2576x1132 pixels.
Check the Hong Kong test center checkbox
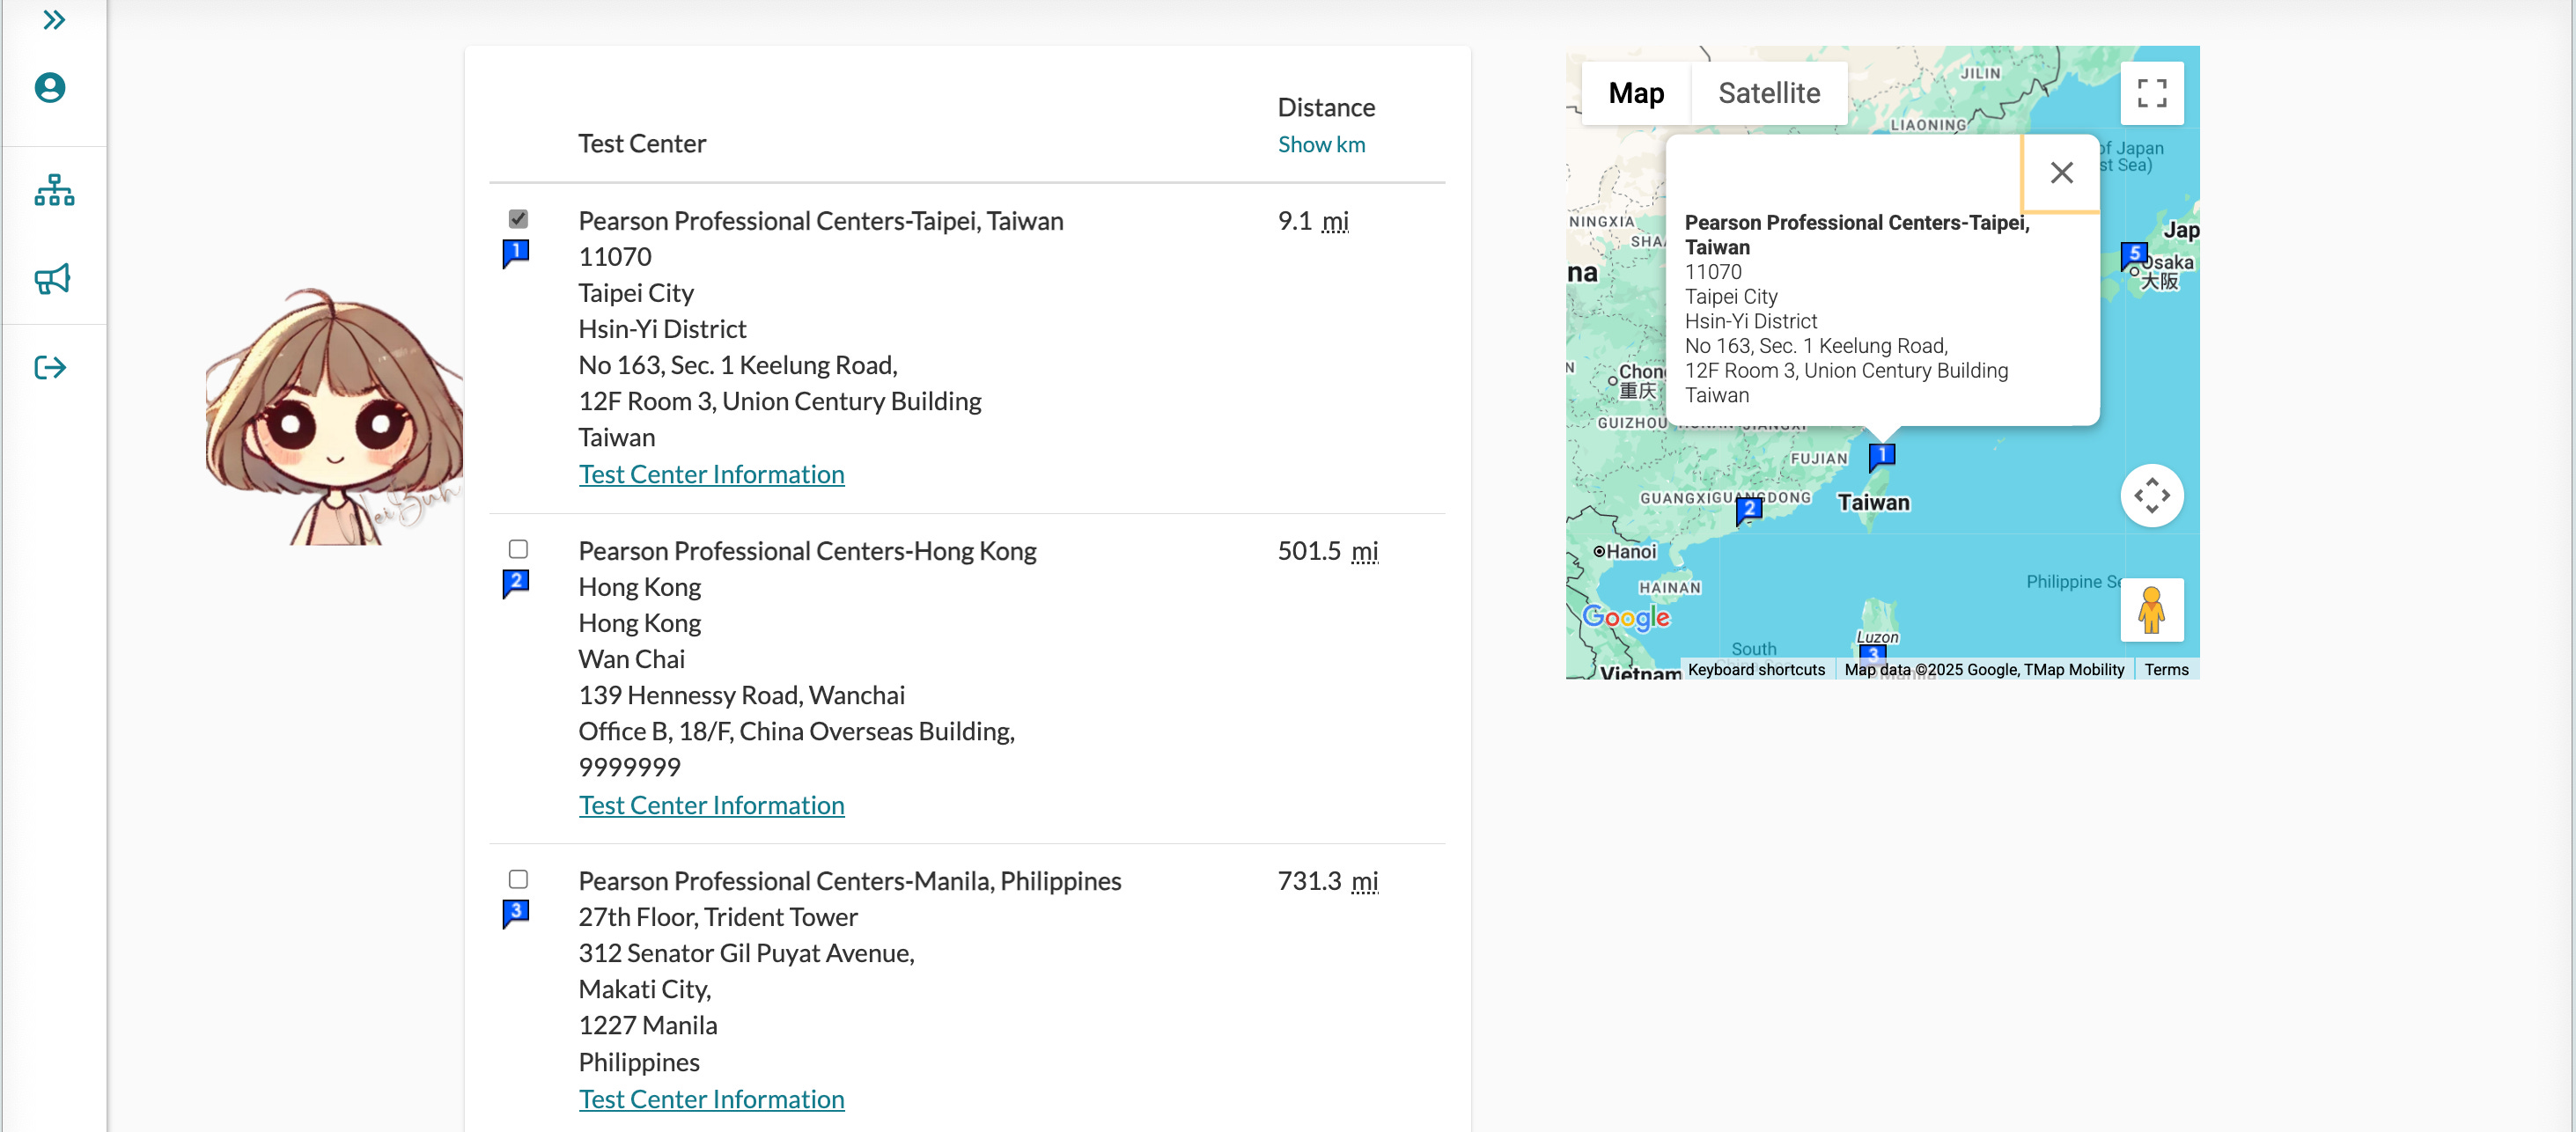pyautogui.click(x=518, y=549)
